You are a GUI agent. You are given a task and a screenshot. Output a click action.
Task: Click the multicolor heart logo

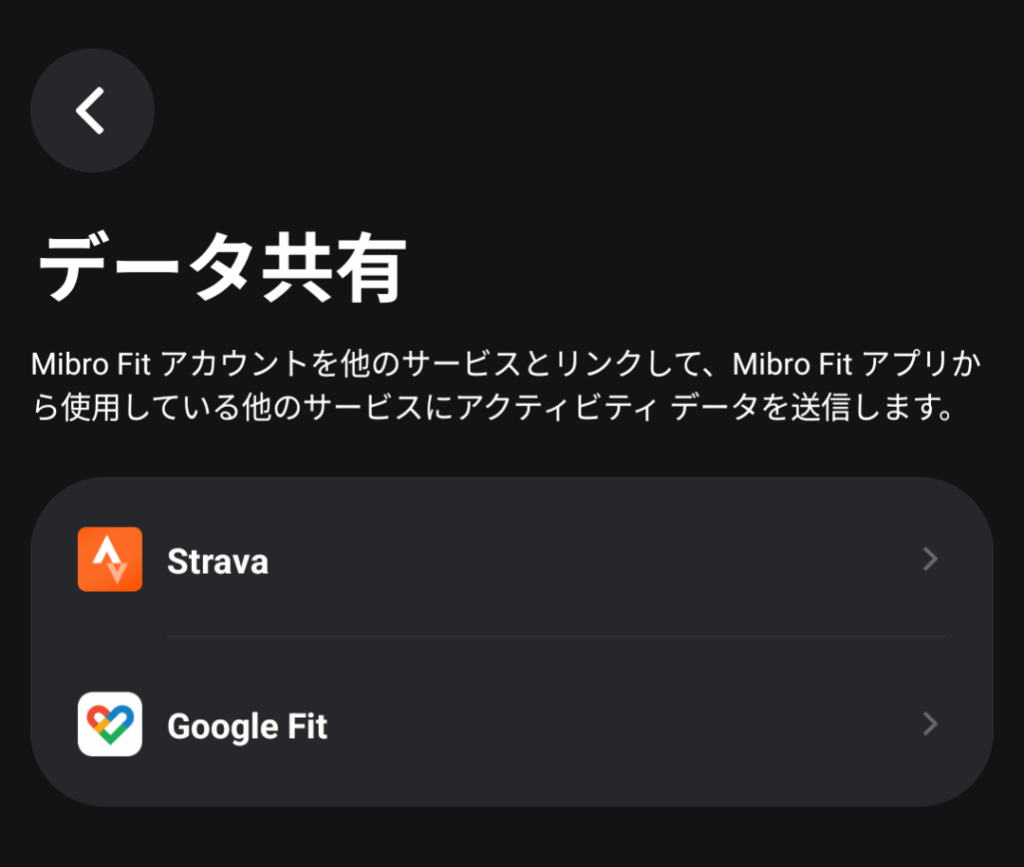110,725
